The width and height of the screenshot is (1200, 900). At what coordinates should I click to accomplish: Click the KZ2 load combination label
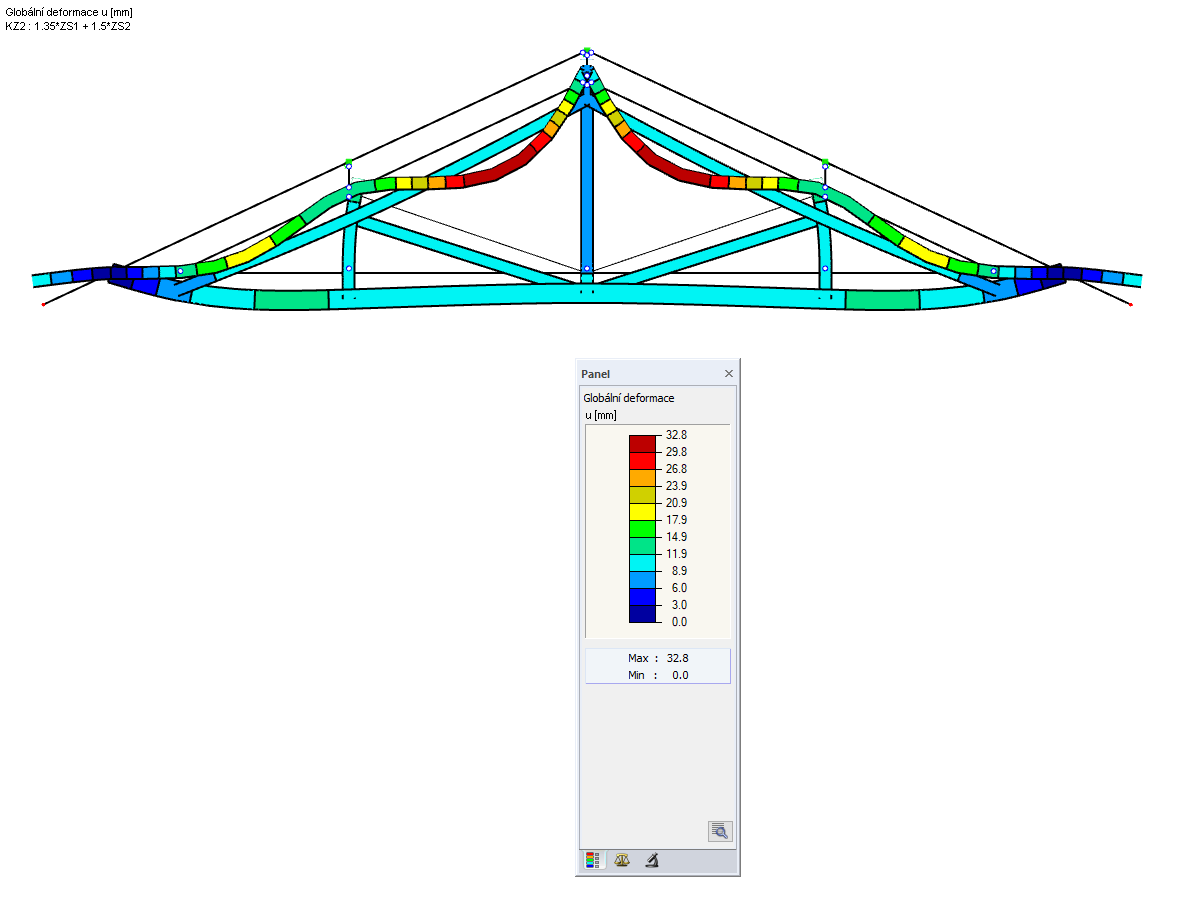click(68, 26)
